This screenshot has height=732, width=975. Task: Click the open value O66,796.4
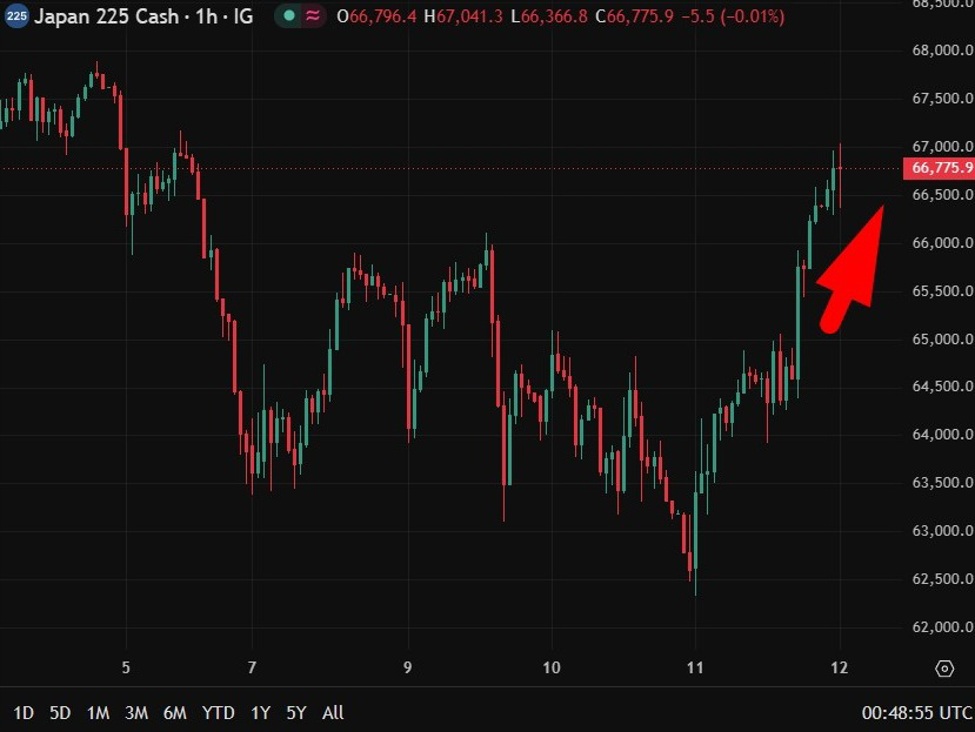pos(377,16)
